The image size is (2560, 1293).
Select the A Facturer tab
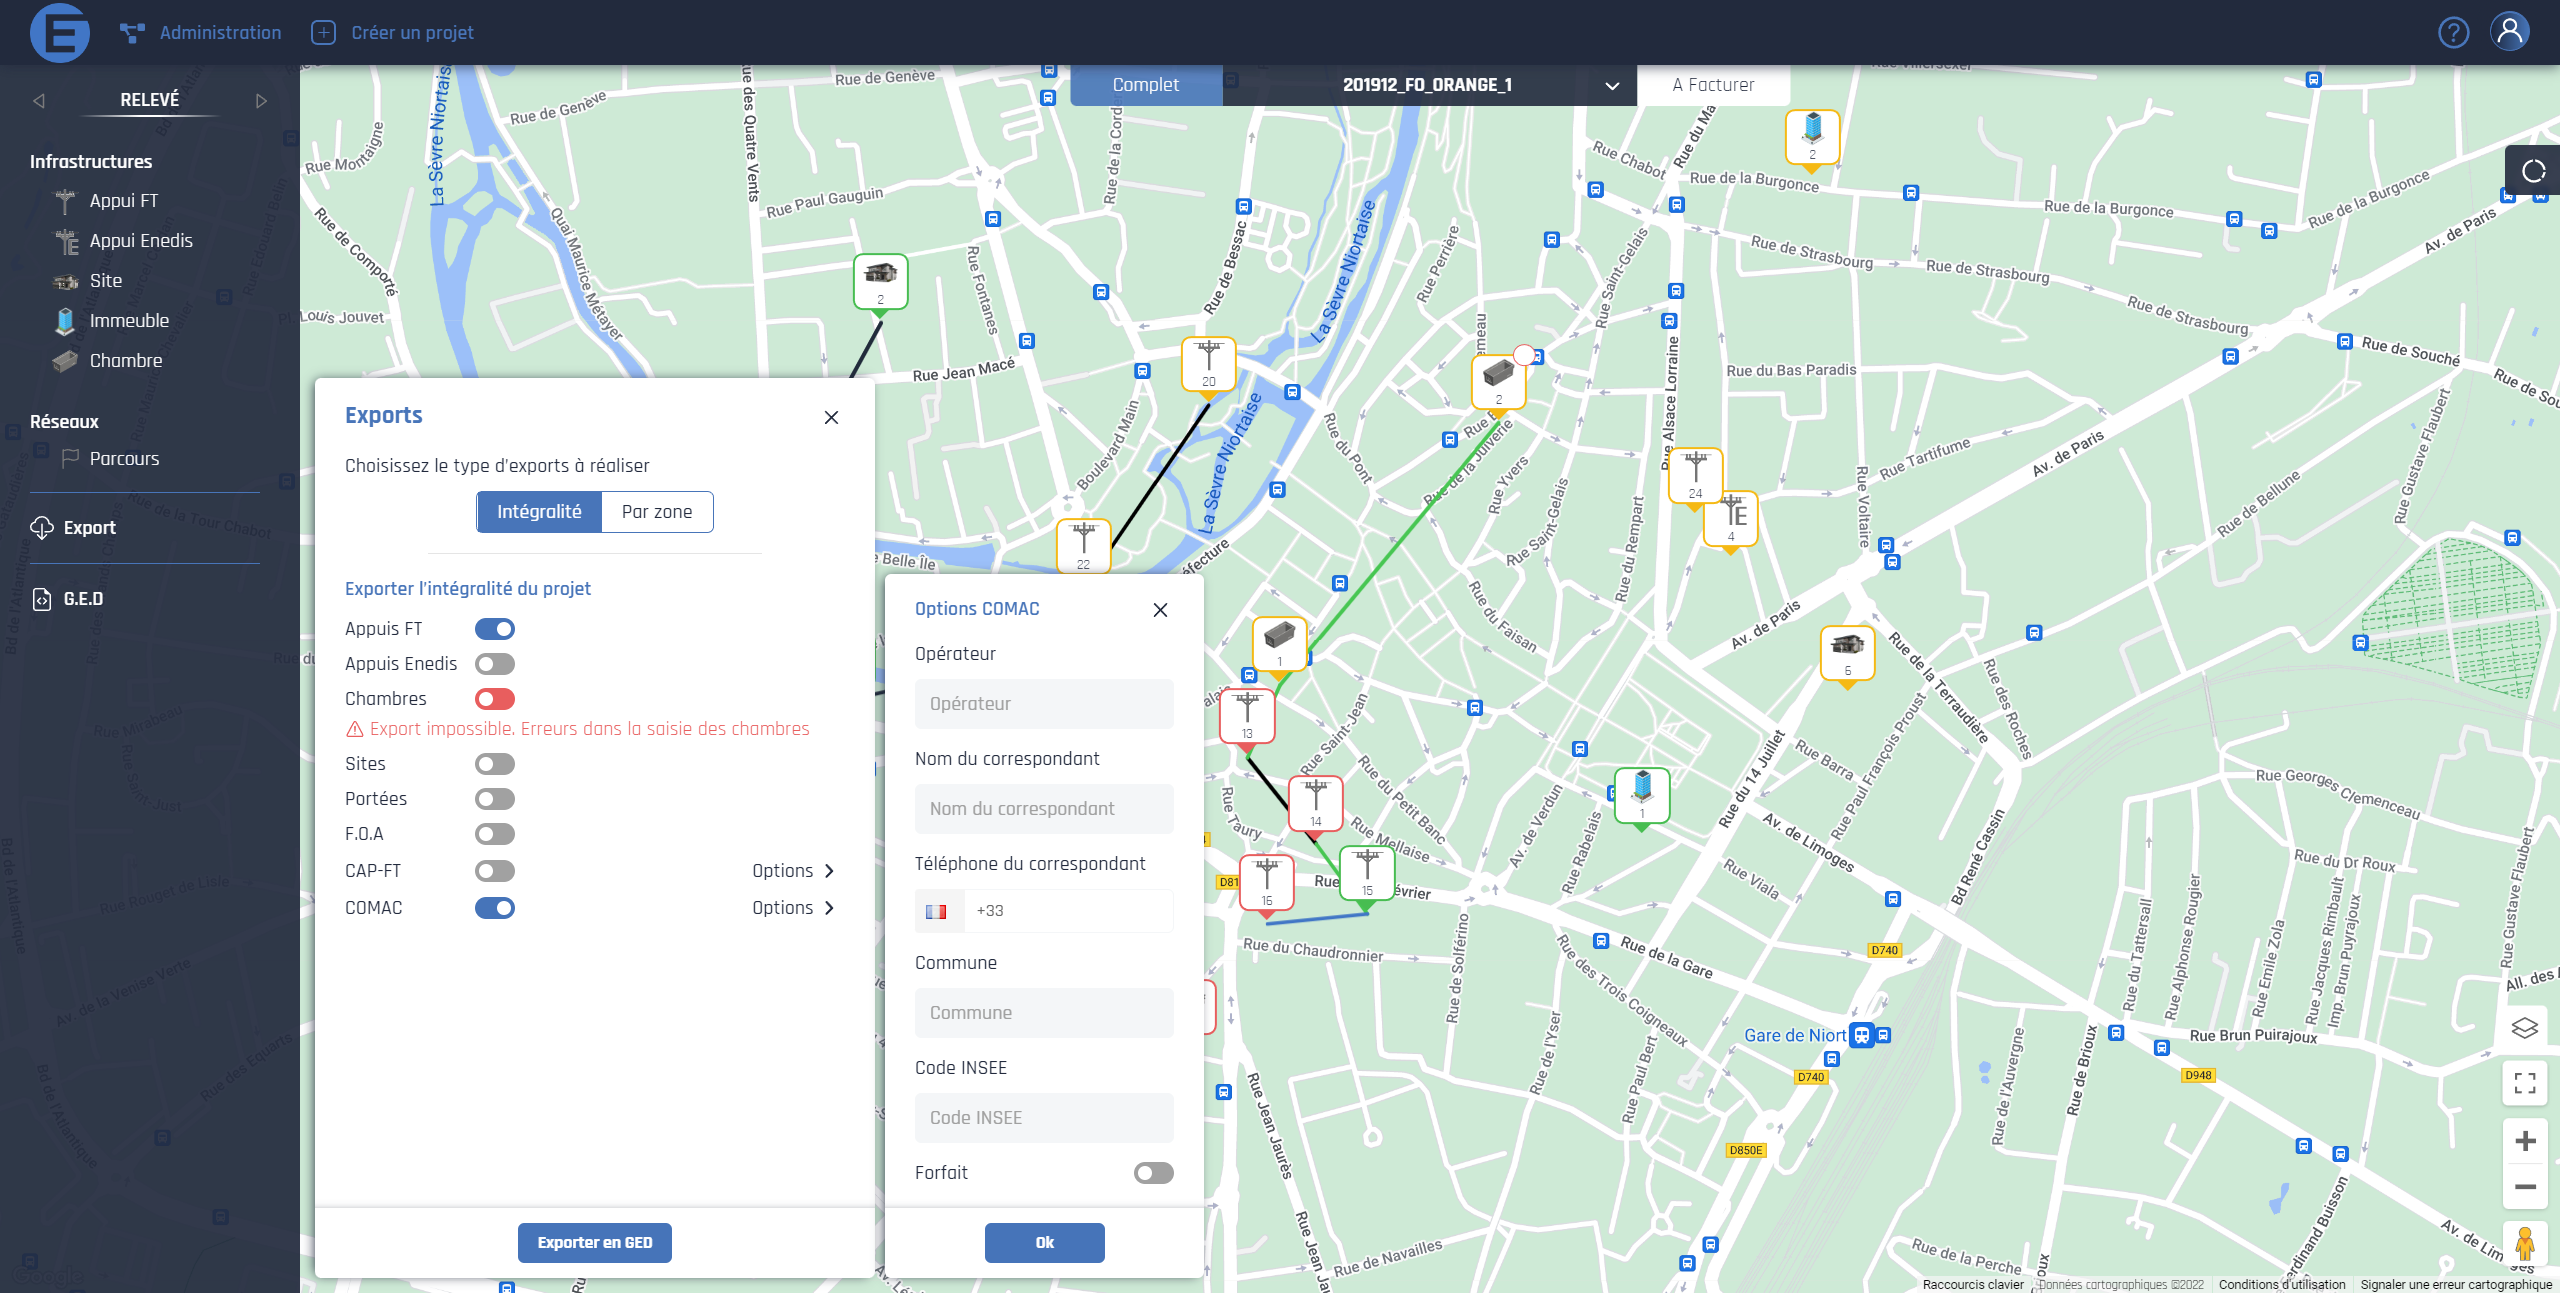1713,85
